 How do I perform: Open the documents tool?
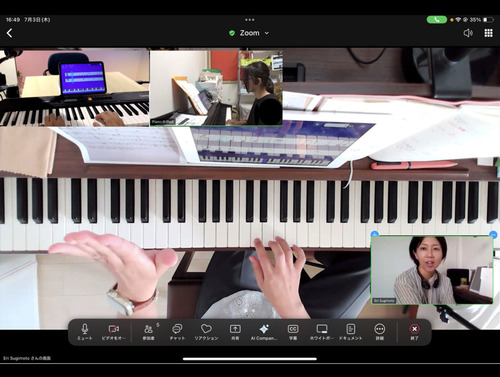[351, 332]
